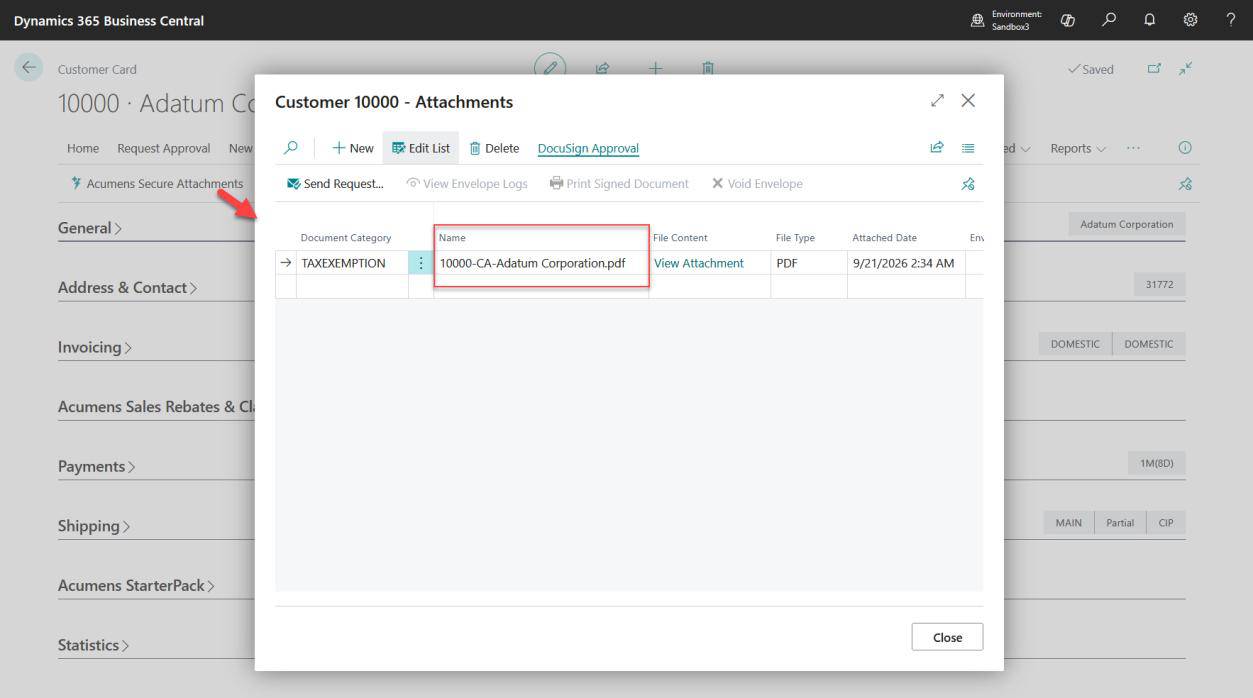Open the Request Approval menu

pos(164,148)
